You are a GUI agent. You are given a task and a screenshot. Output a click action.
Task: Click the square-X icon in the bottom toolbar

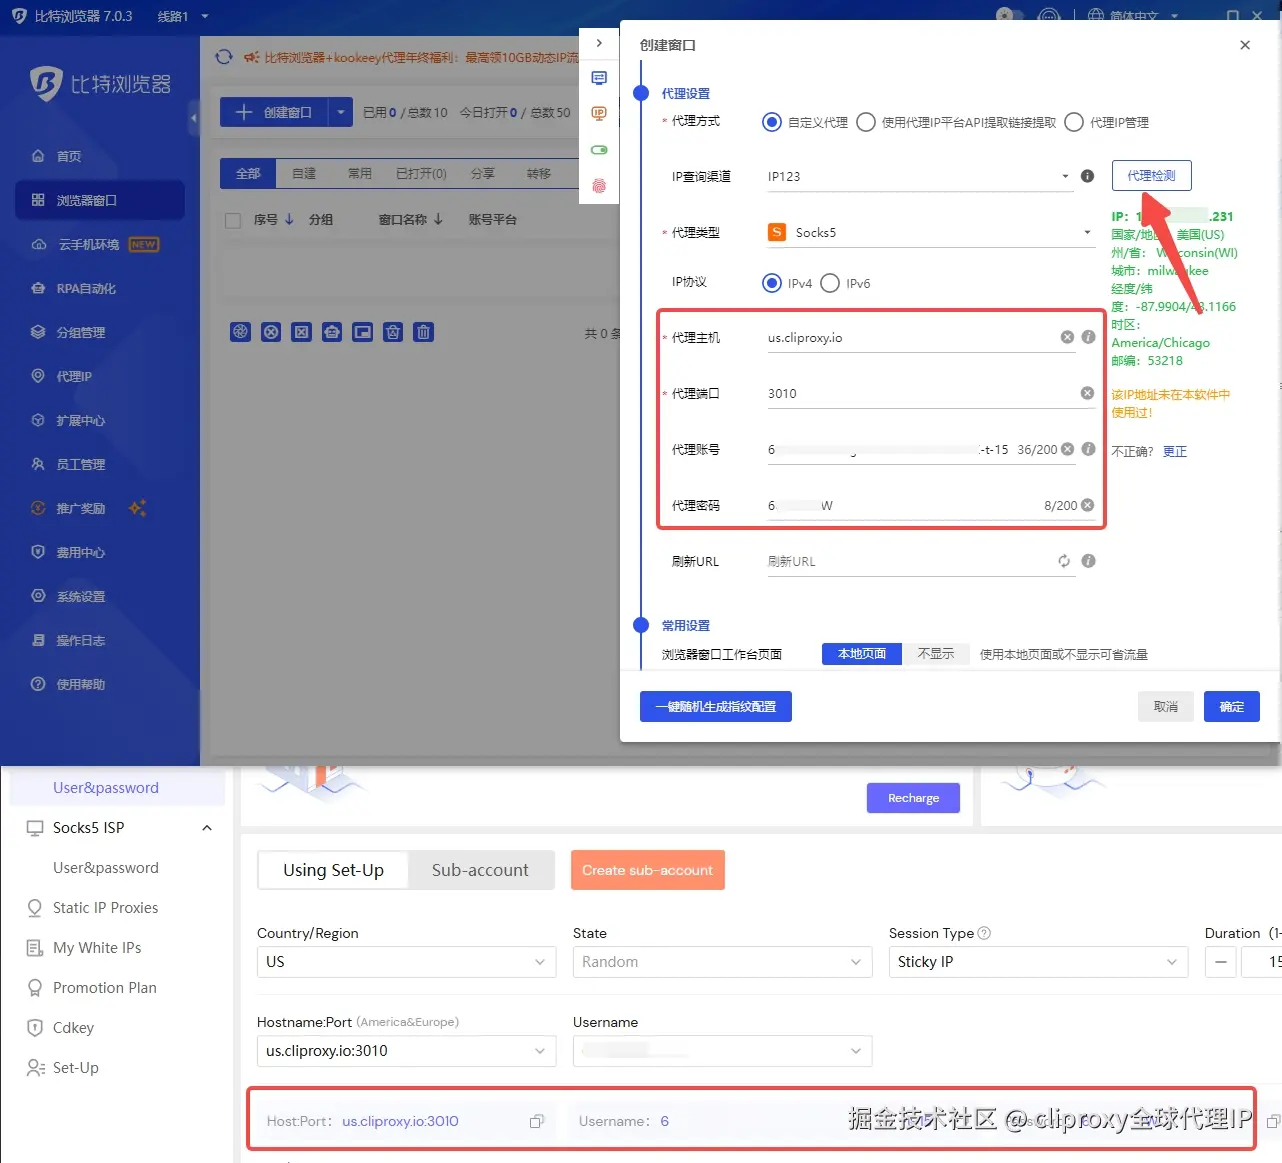click(x=301, y=332)
